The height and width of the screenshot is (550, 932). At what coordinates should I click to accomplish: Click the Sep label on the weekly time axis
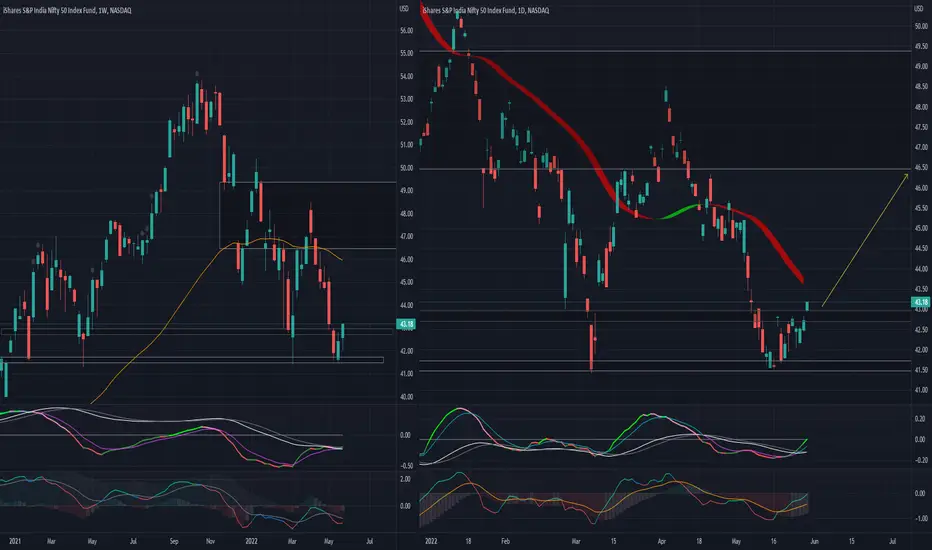point(174,541)
